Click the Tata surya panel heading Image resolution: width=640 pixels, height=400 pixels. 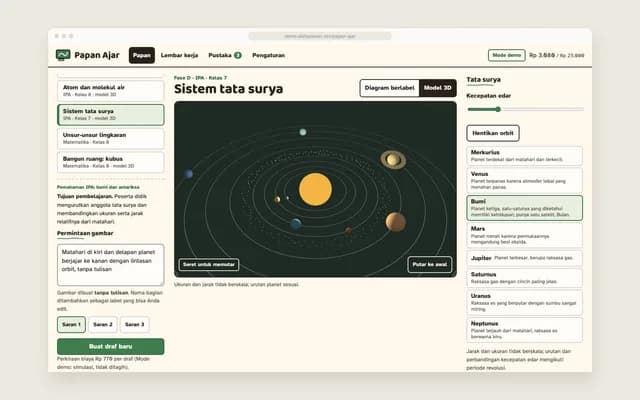(x=483, y=80)
